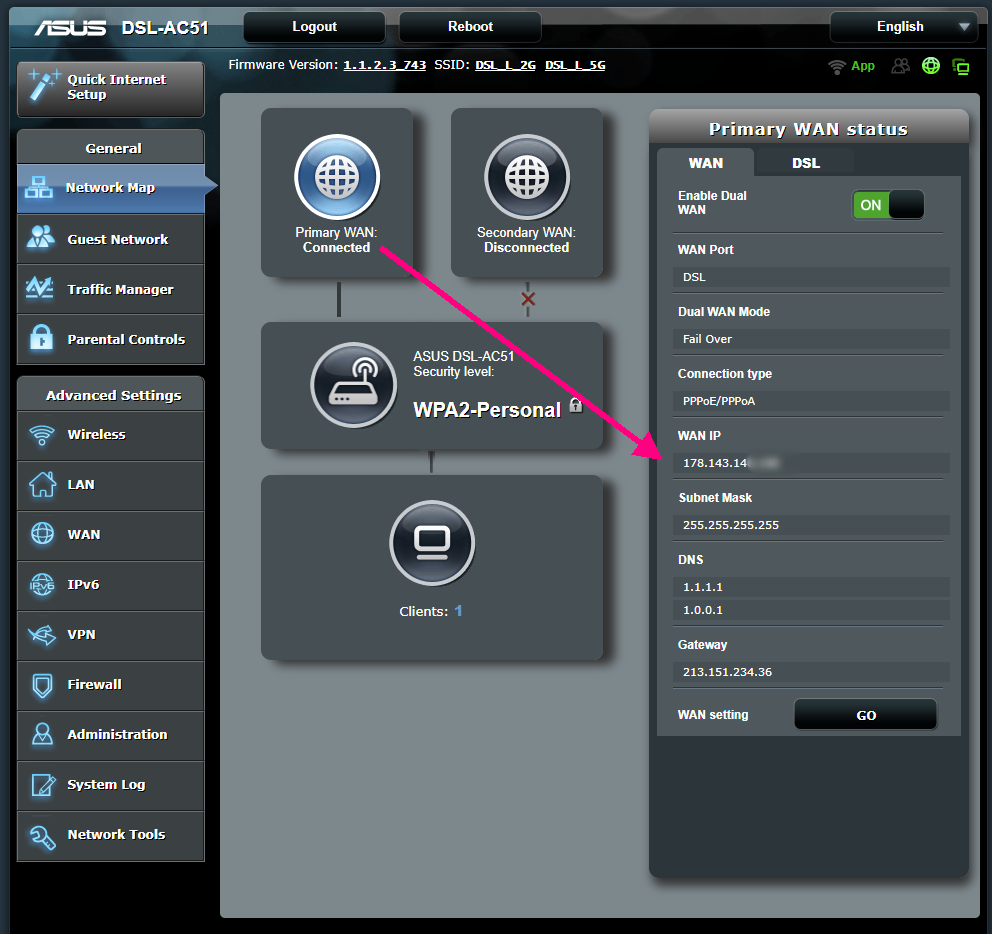
Task: Select the Secondary WAN globe icon
Action: (527, 177)
